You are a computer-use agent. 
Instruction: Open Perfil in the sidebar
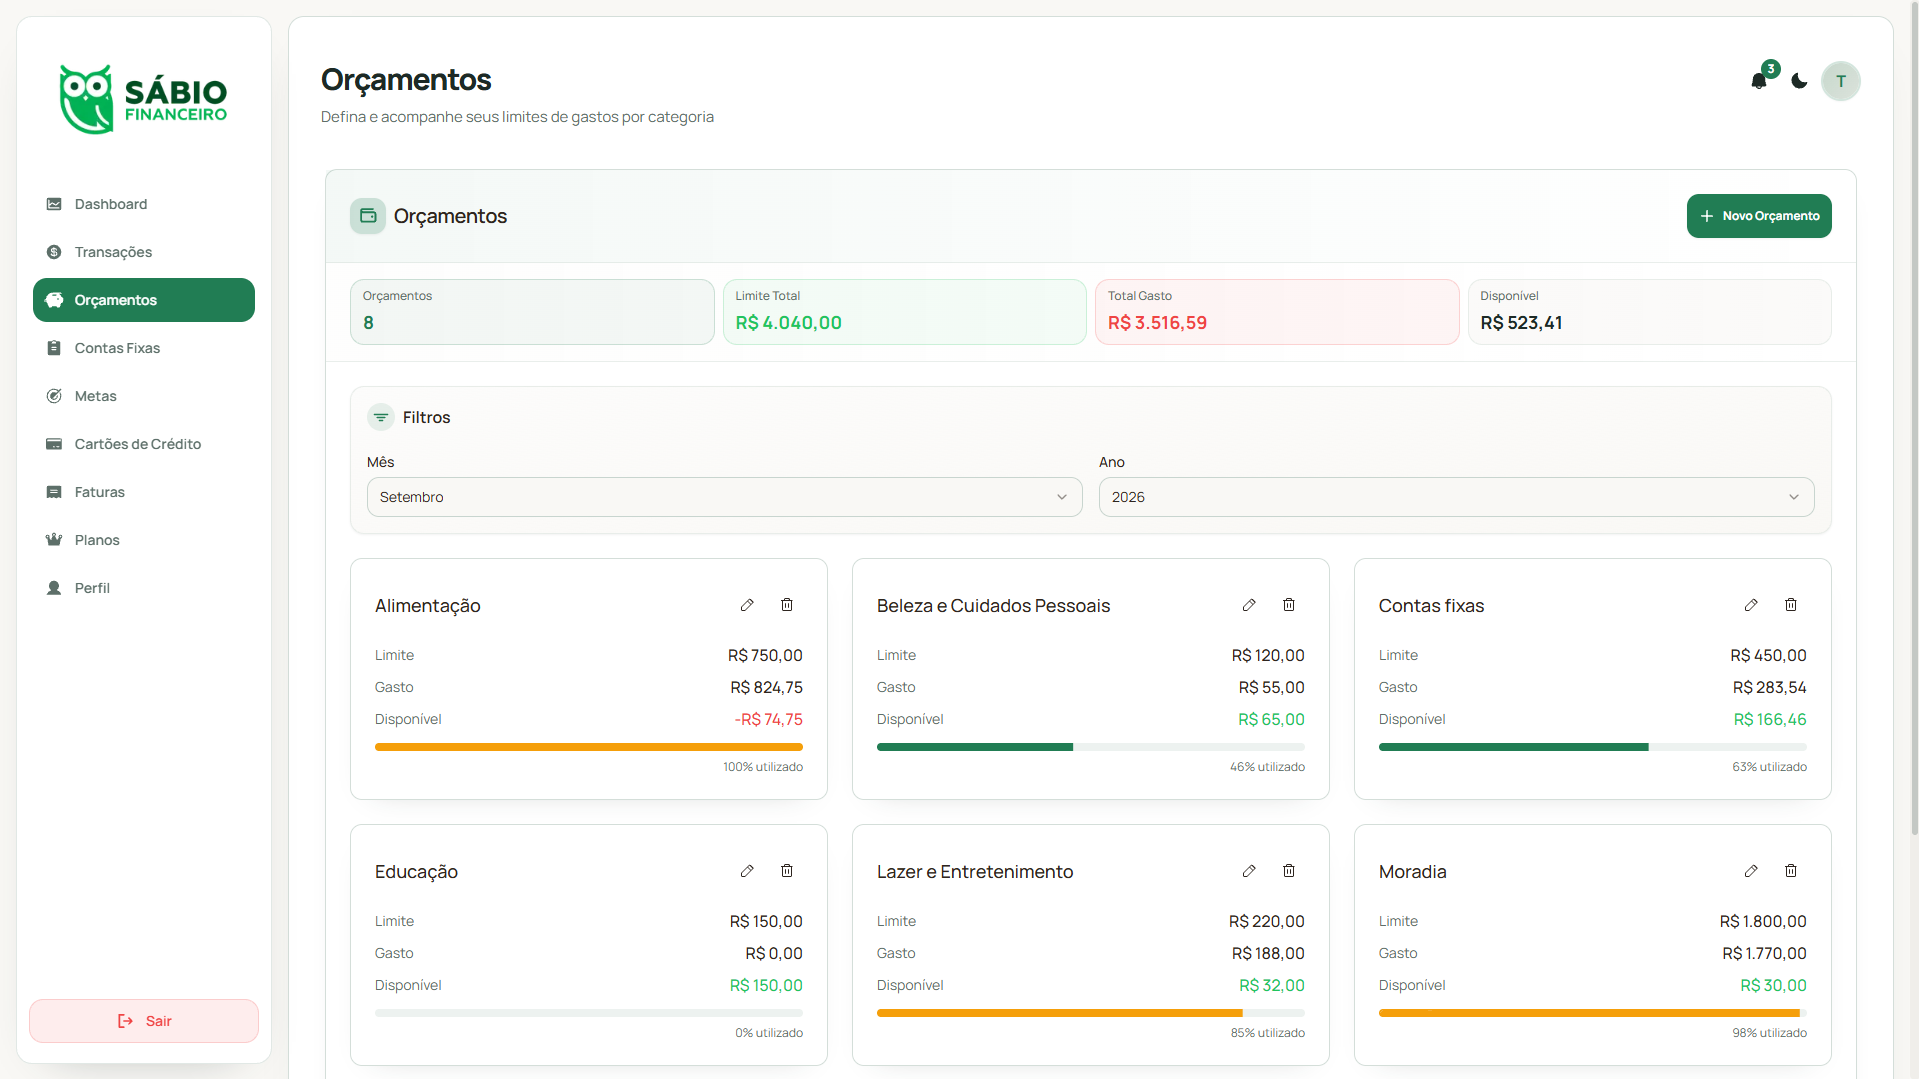point(144,588)
